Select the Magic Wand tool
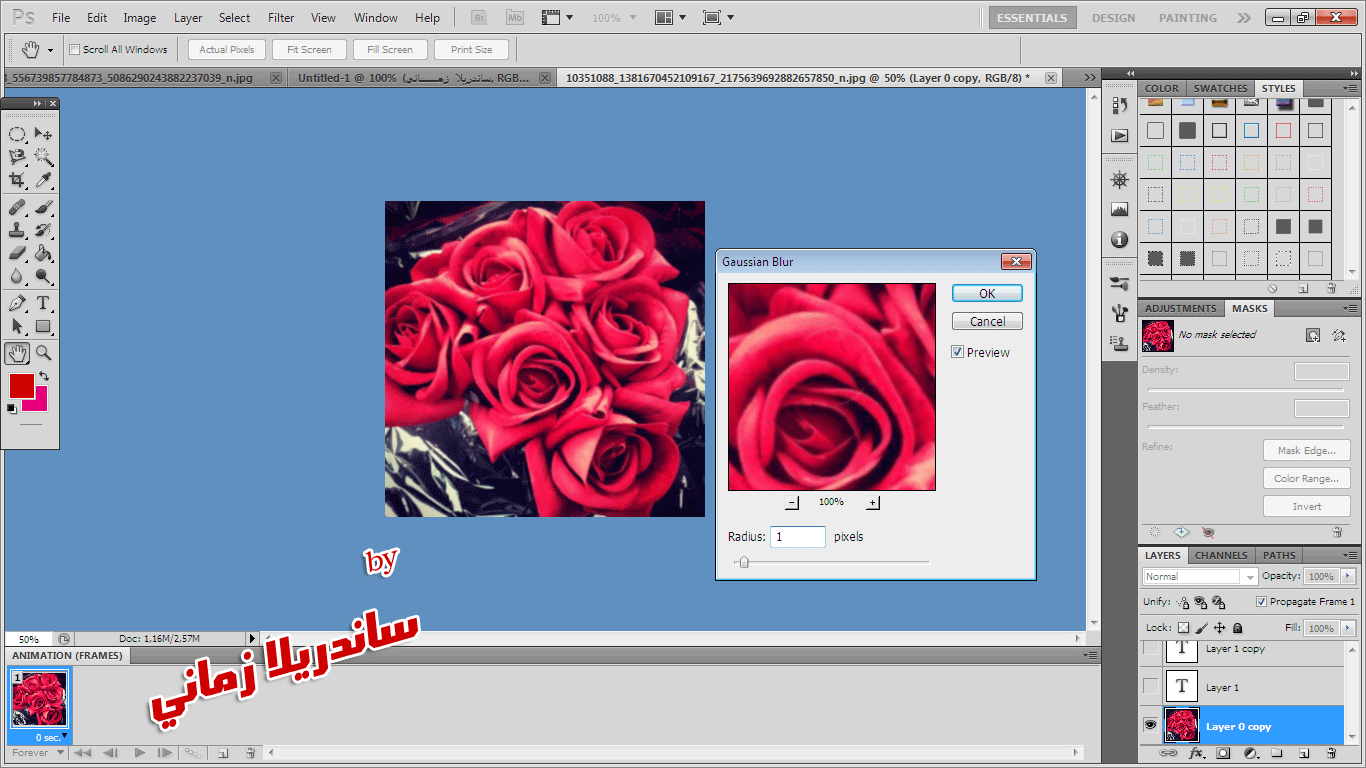Image resolution: width=1366 pixels, height=768 pixels. (x=43, y=157)
